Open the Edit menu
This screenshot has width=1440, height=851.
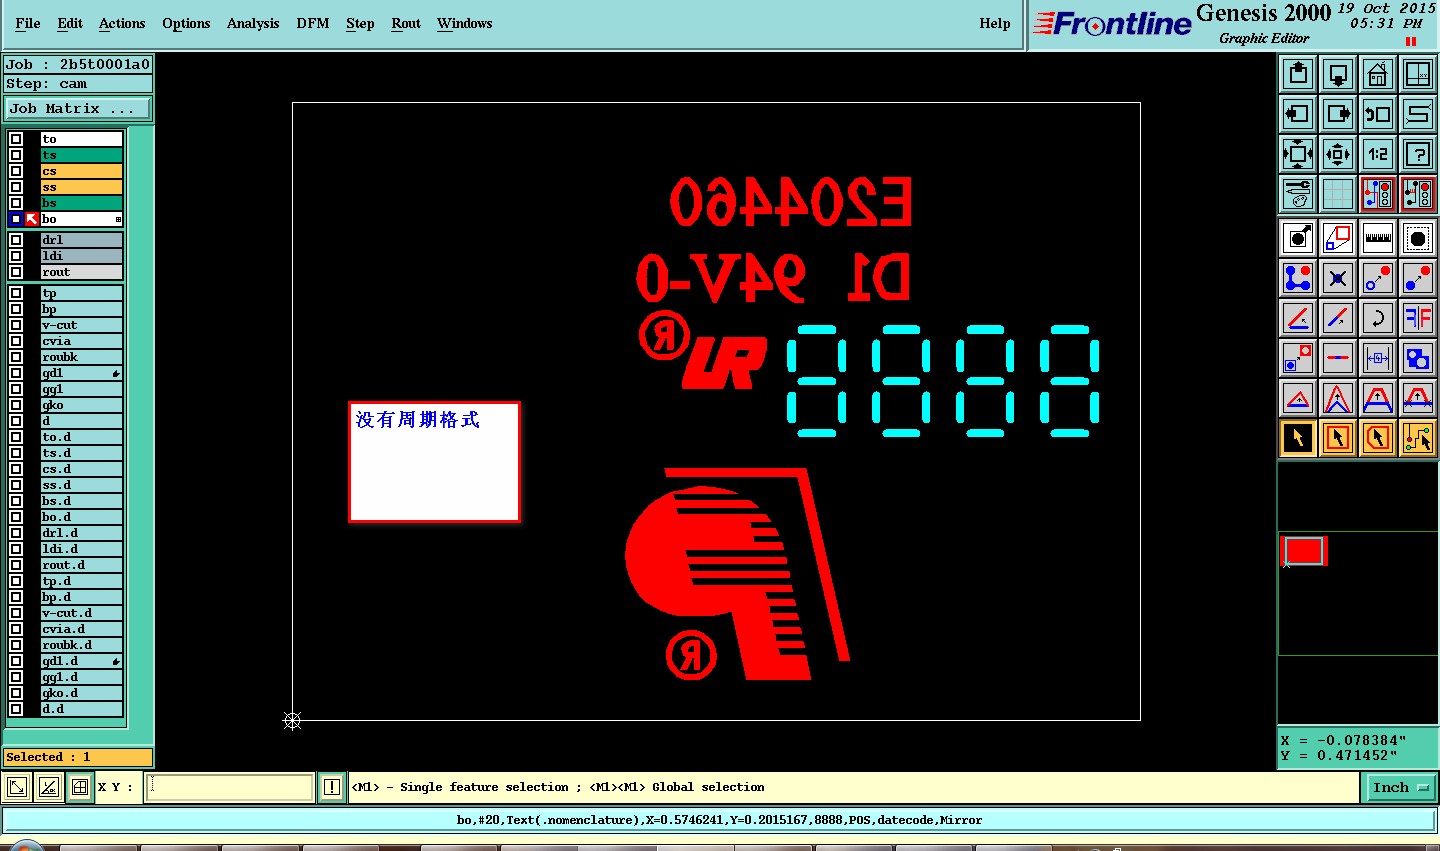70,23
